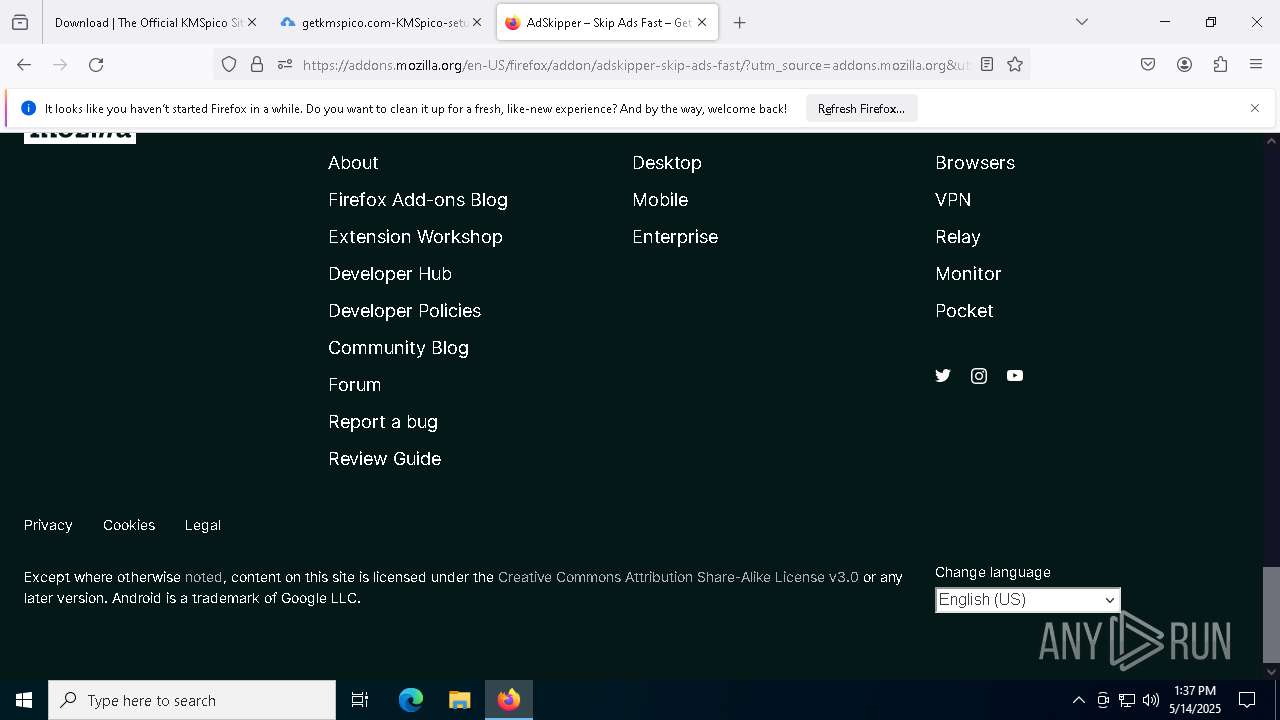Click the Refresh Firefox button
Viewport: 1280px width, 720px height.
[861, 108]
